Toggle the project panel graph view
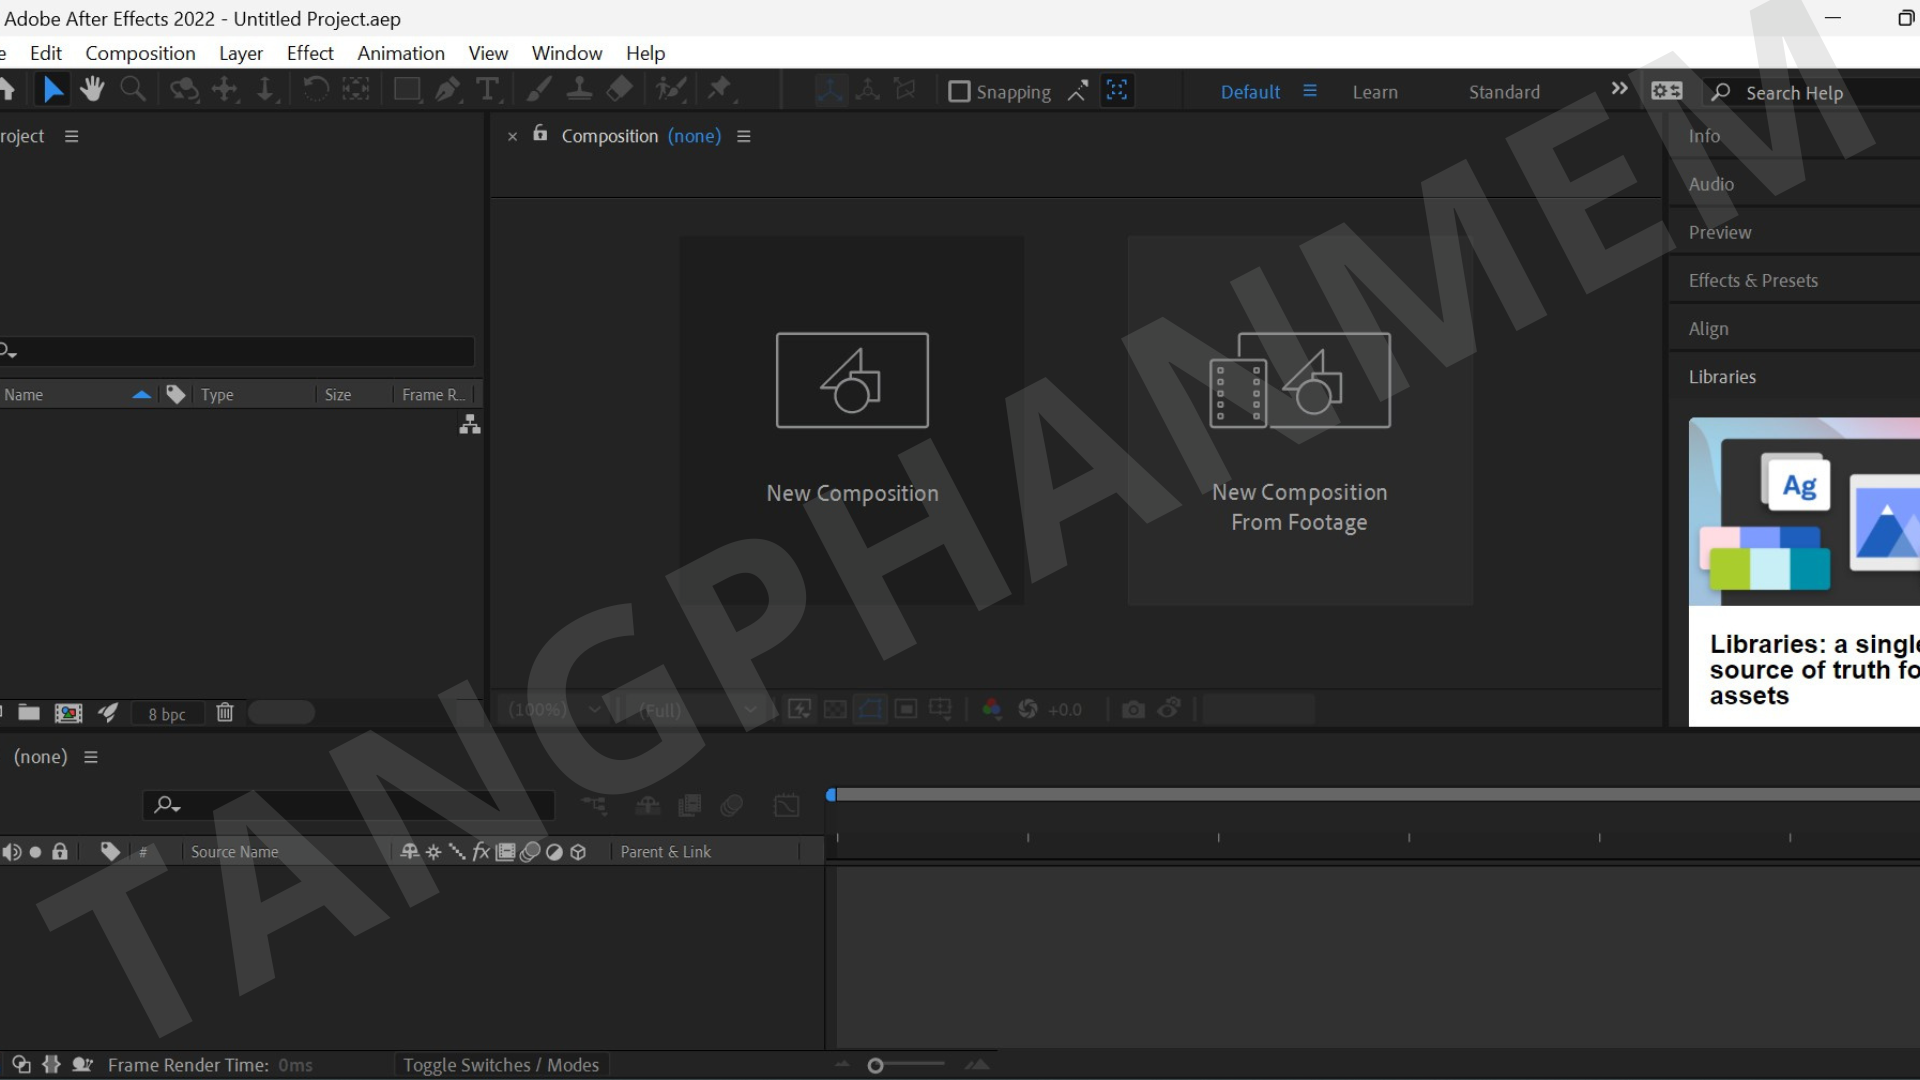This screenshot has width=1920, height=1080. click(468, 424)
